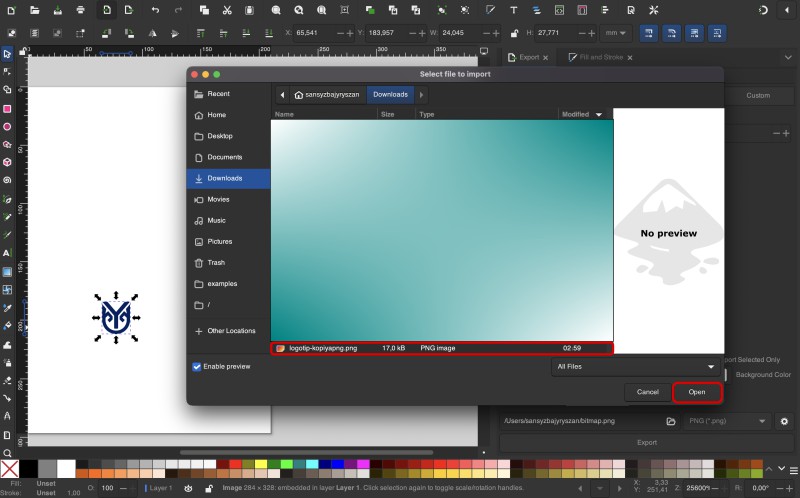The image size is (800, 498).
Task: Click sansyzbajyryszan home path button
Action: tap(327, 95)
